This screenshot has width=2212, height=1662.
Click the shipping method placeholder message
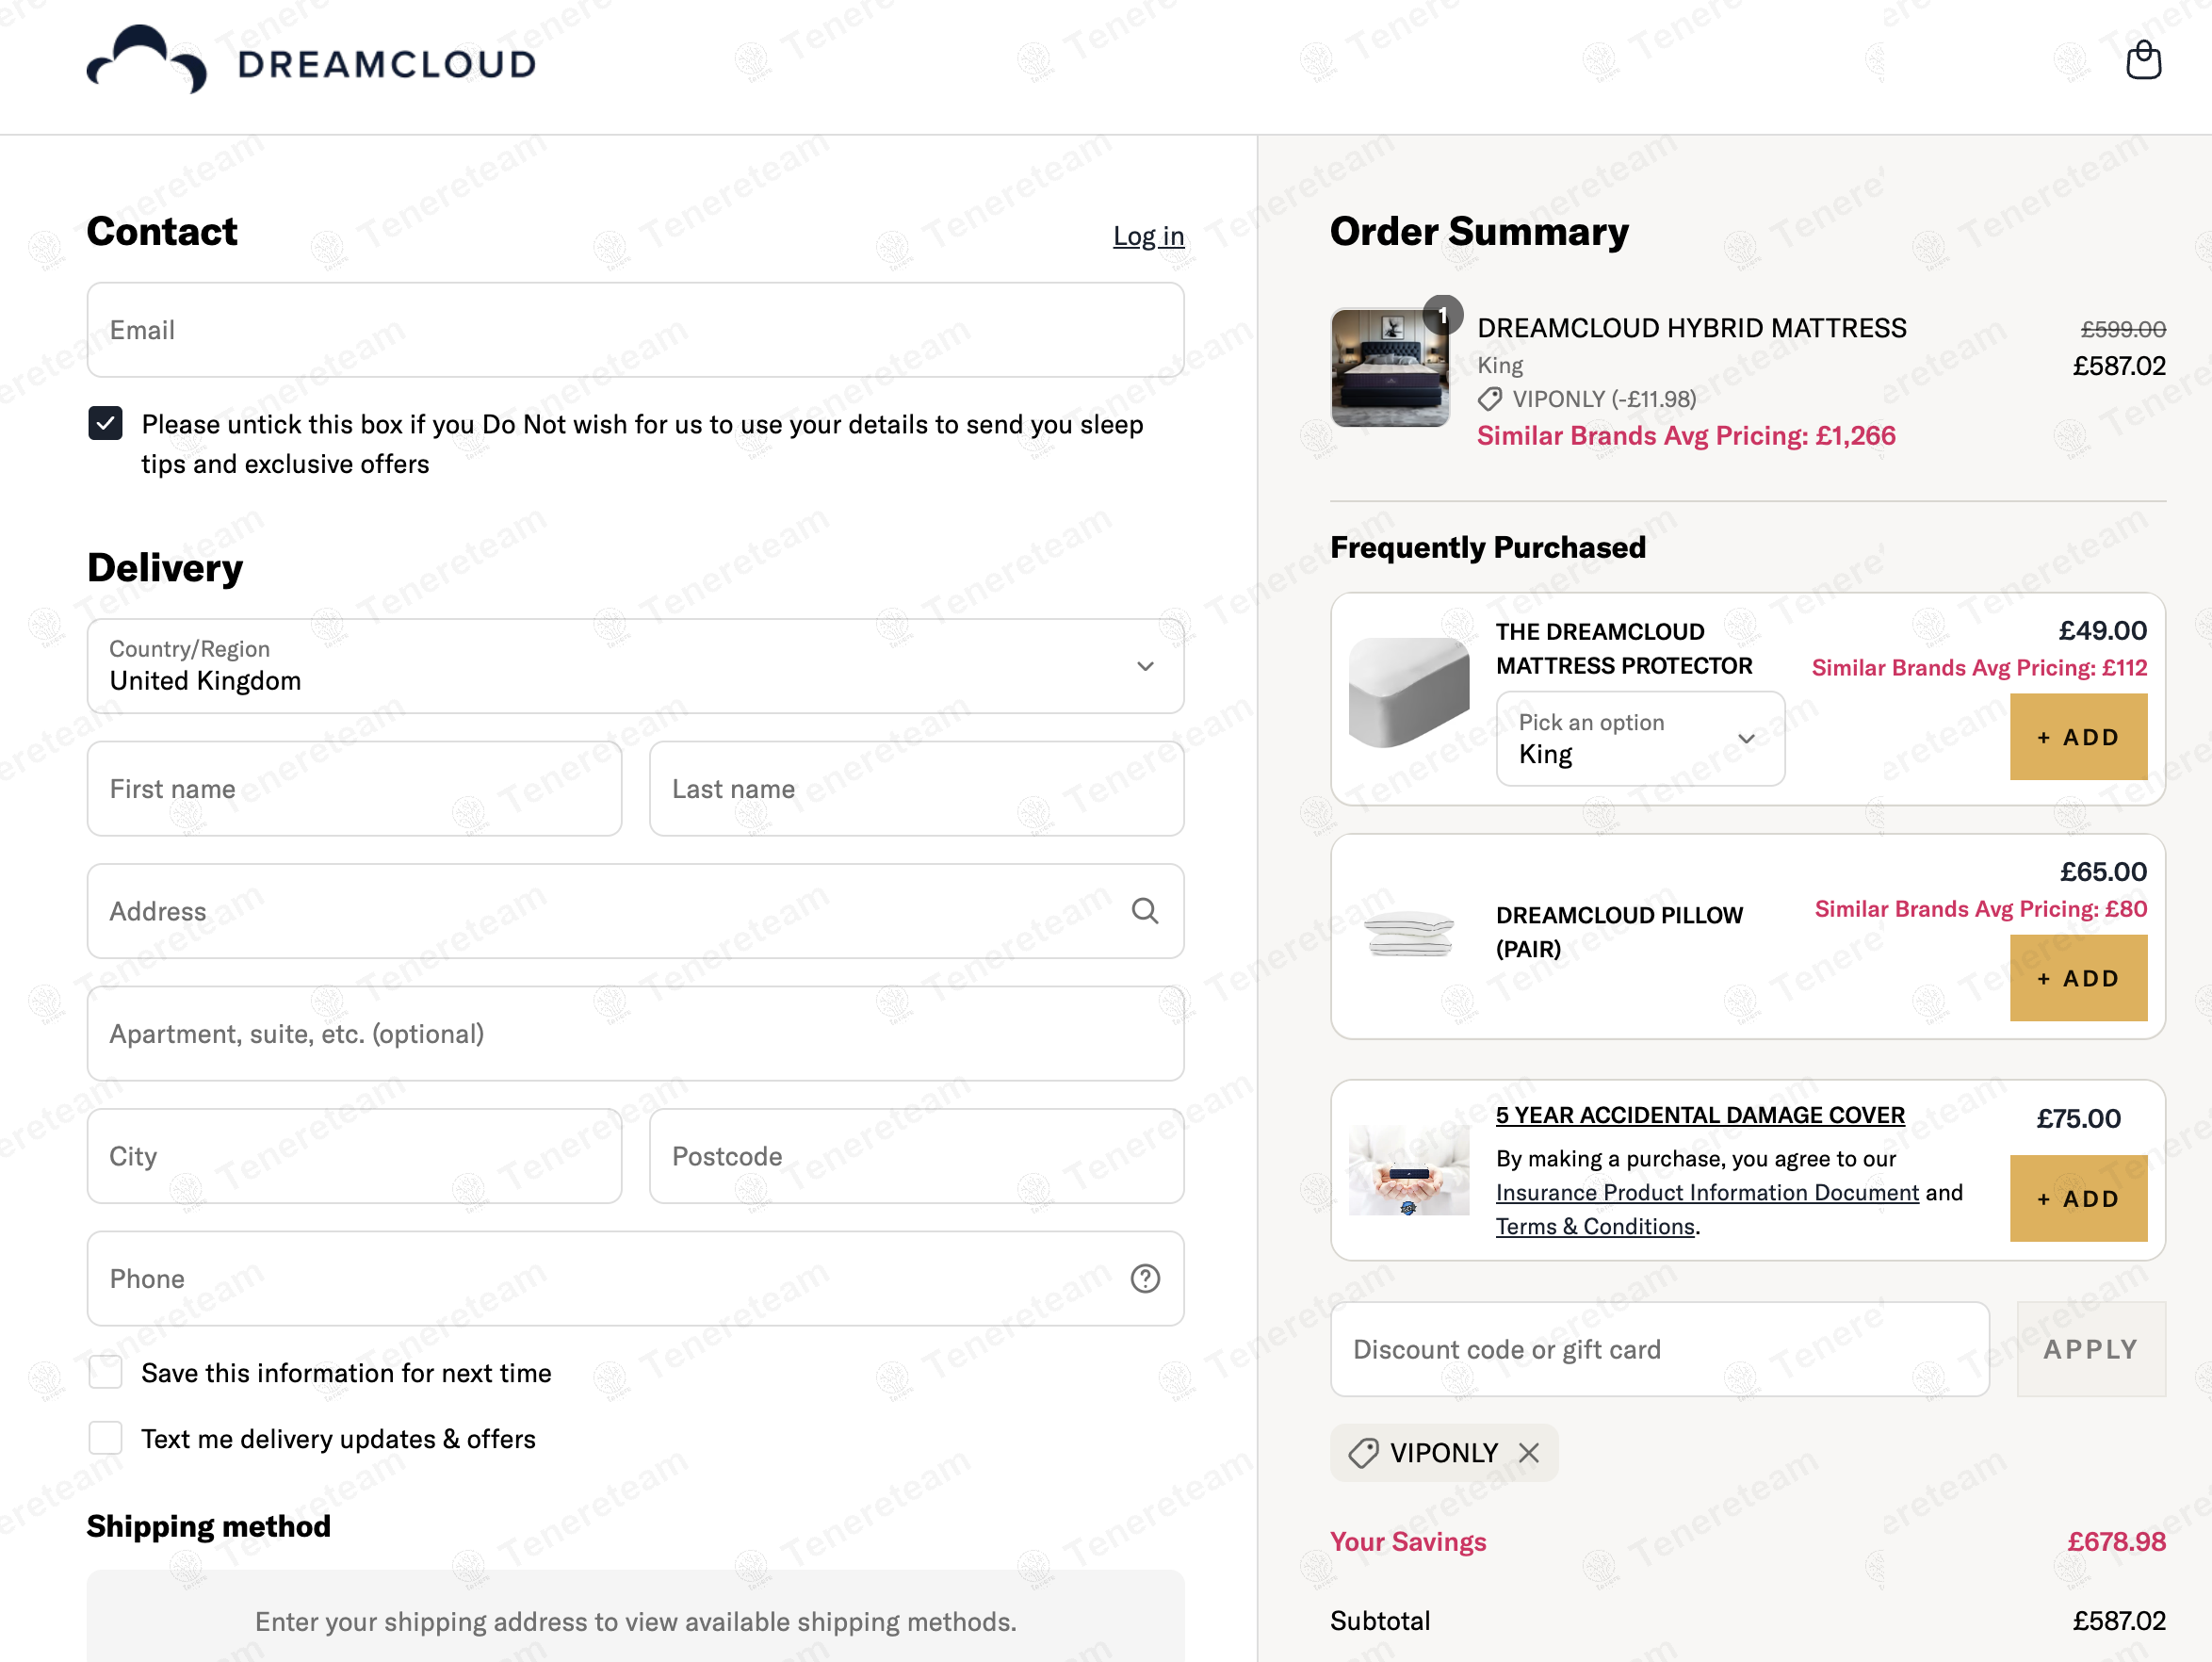pyautogui.click(x=636, y=1622)
